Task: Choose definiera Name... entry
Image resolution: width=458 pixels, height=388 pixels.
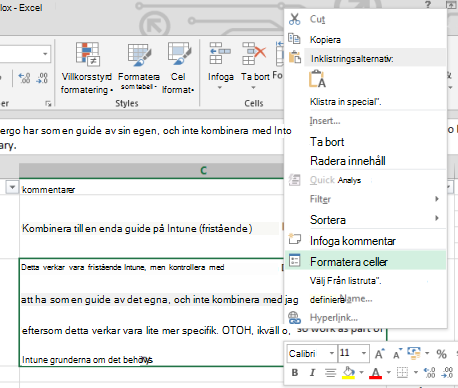Action: (366, 299)
